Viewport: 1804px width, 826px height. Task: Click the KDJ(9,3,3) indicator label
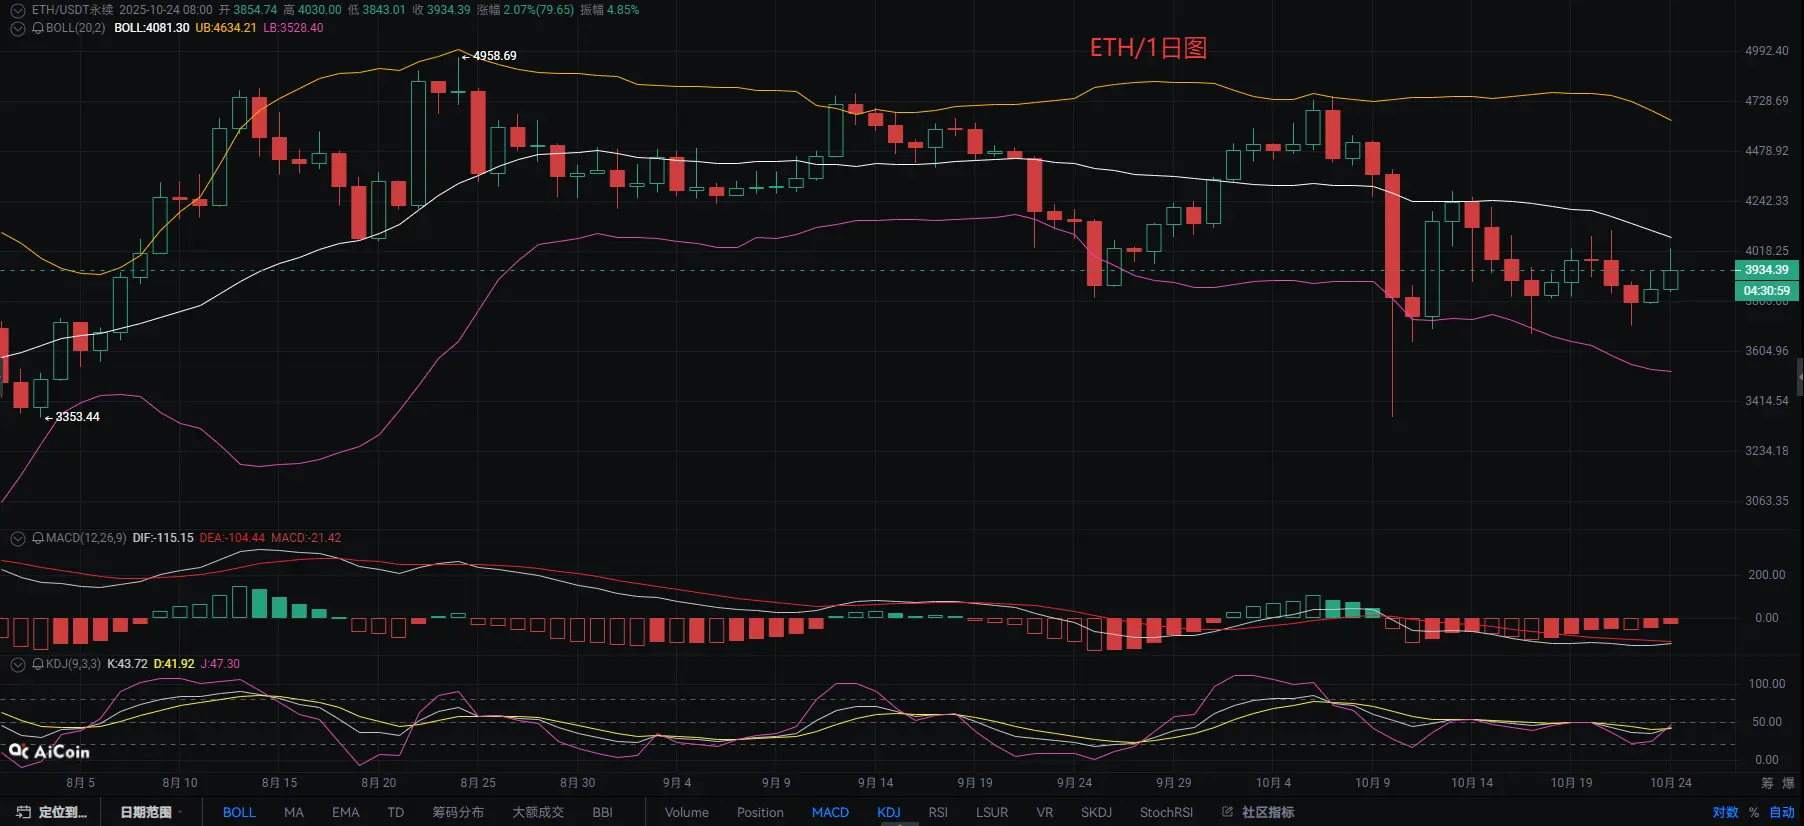tap(73, 664)
